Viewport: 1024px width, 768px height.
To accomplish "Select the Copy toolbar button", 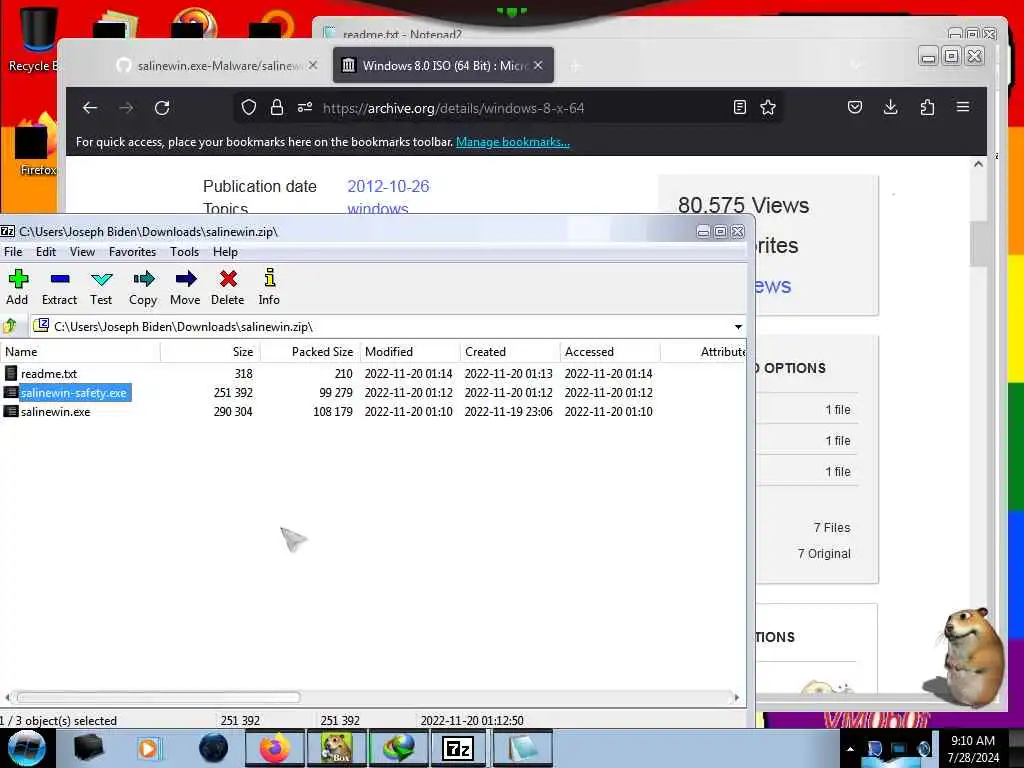I will click(143, 287).
